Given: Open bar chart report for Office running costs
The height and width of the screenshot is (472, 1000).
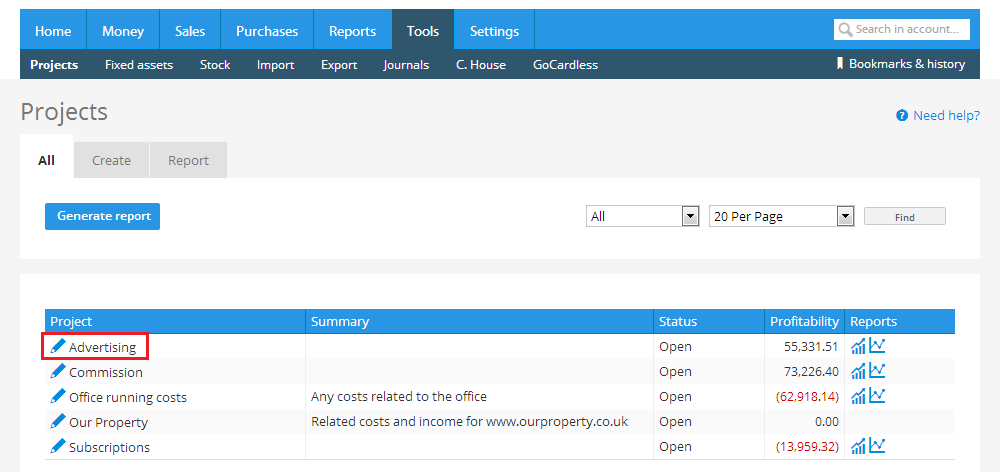Looking at the screenshot, I should (x=858, y=396).
